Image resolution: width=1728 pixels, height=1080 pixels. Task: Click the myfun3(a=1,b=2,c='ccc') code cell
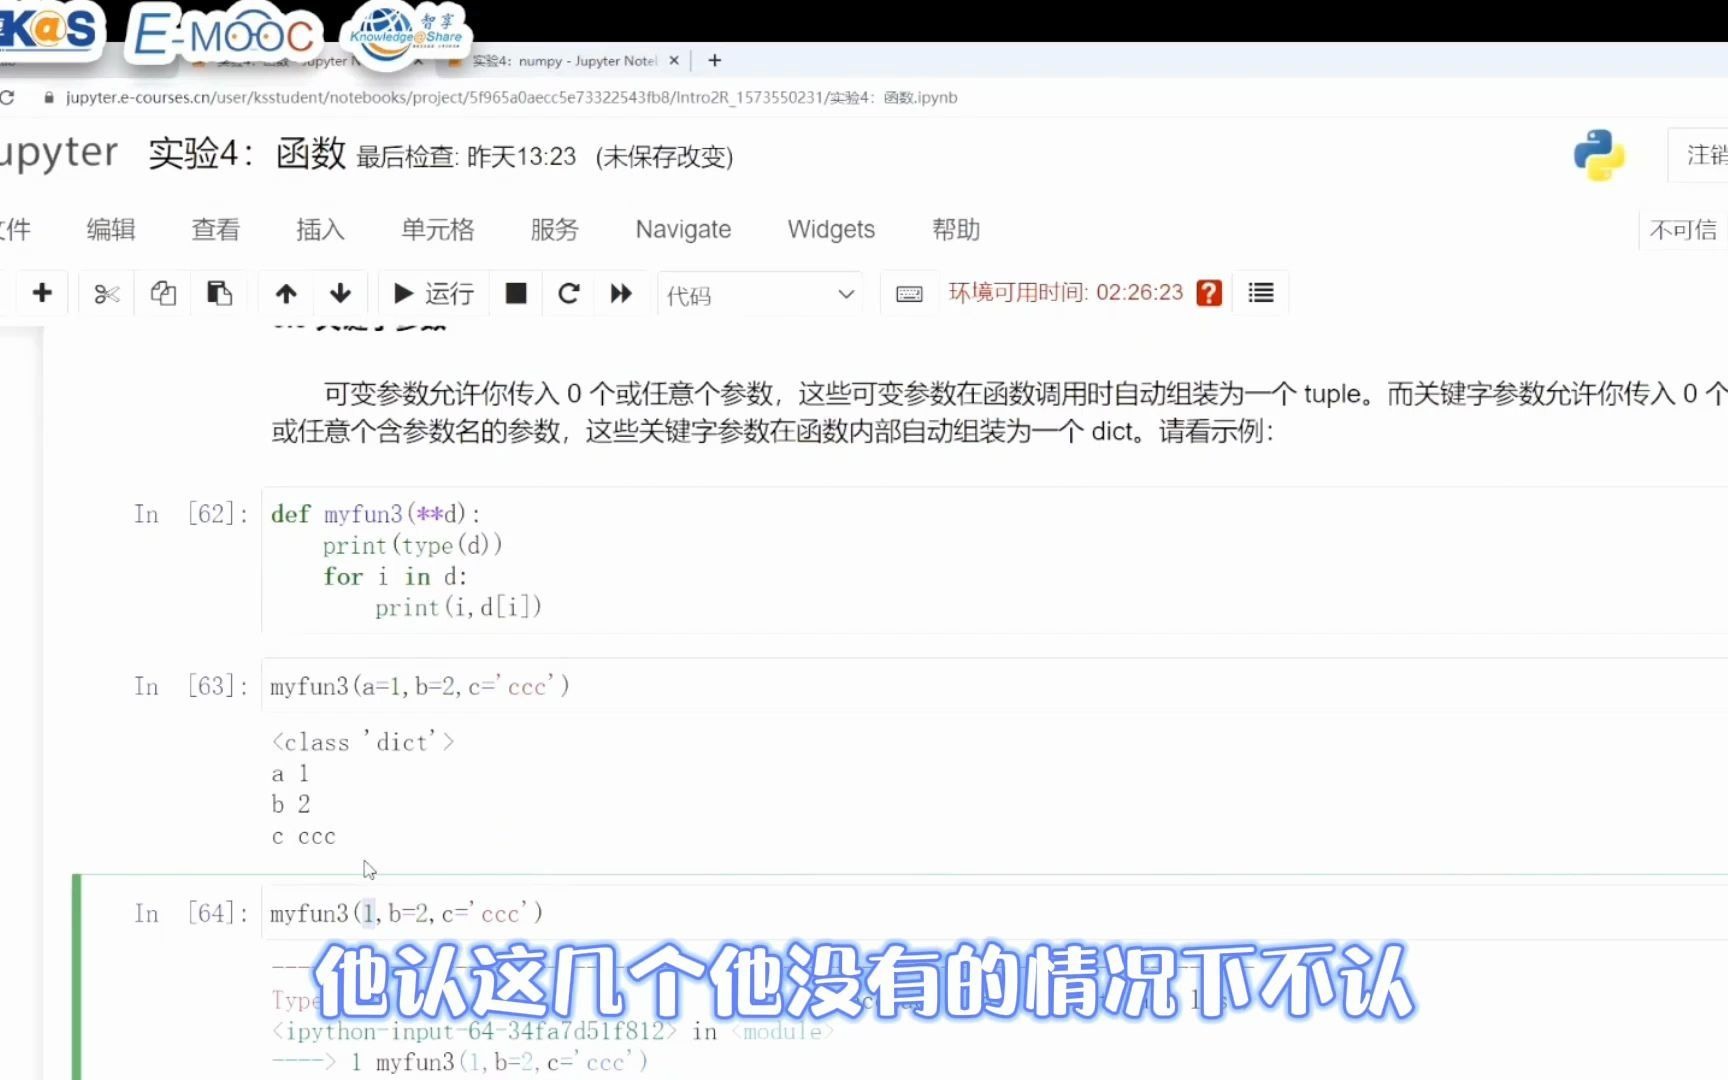coord(995,686)
